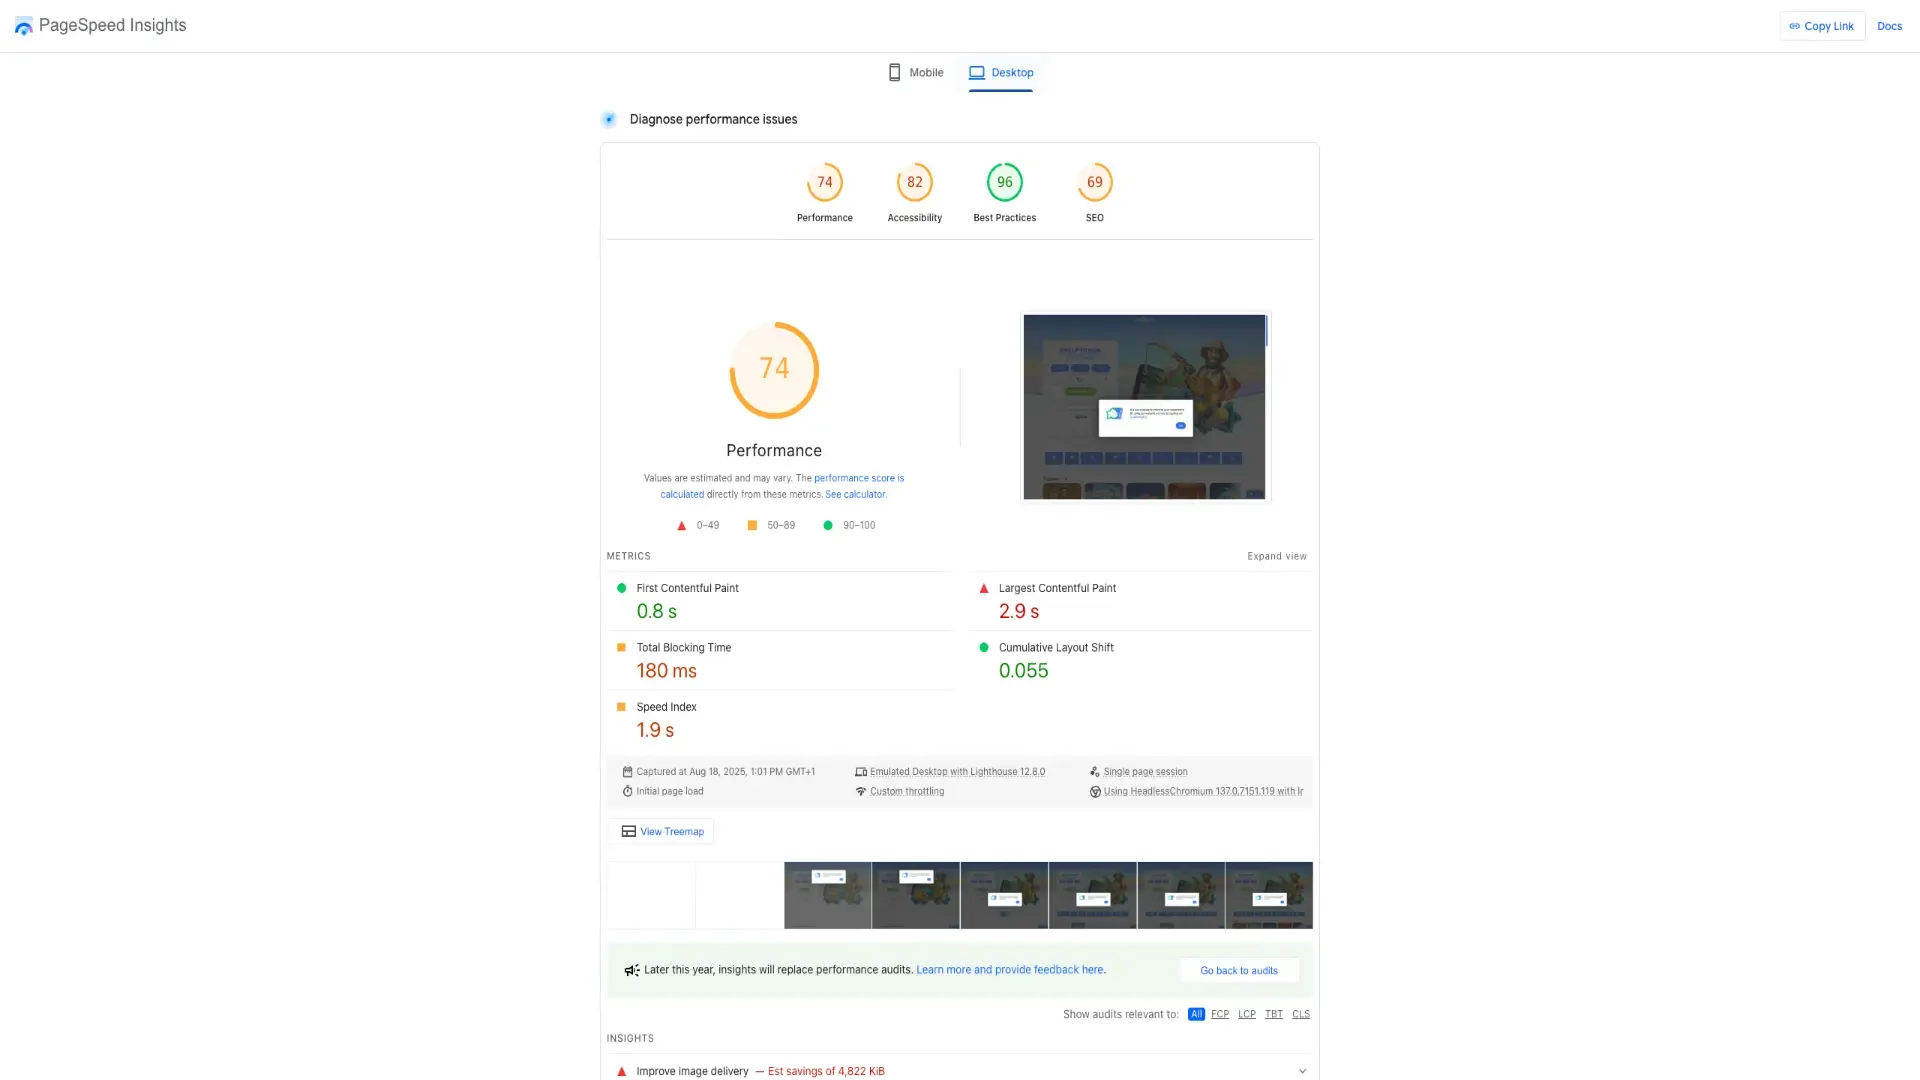Click the red 0–49 legend triangle
Viewport: 1920px width, 1080px height.
pos(682,525)
